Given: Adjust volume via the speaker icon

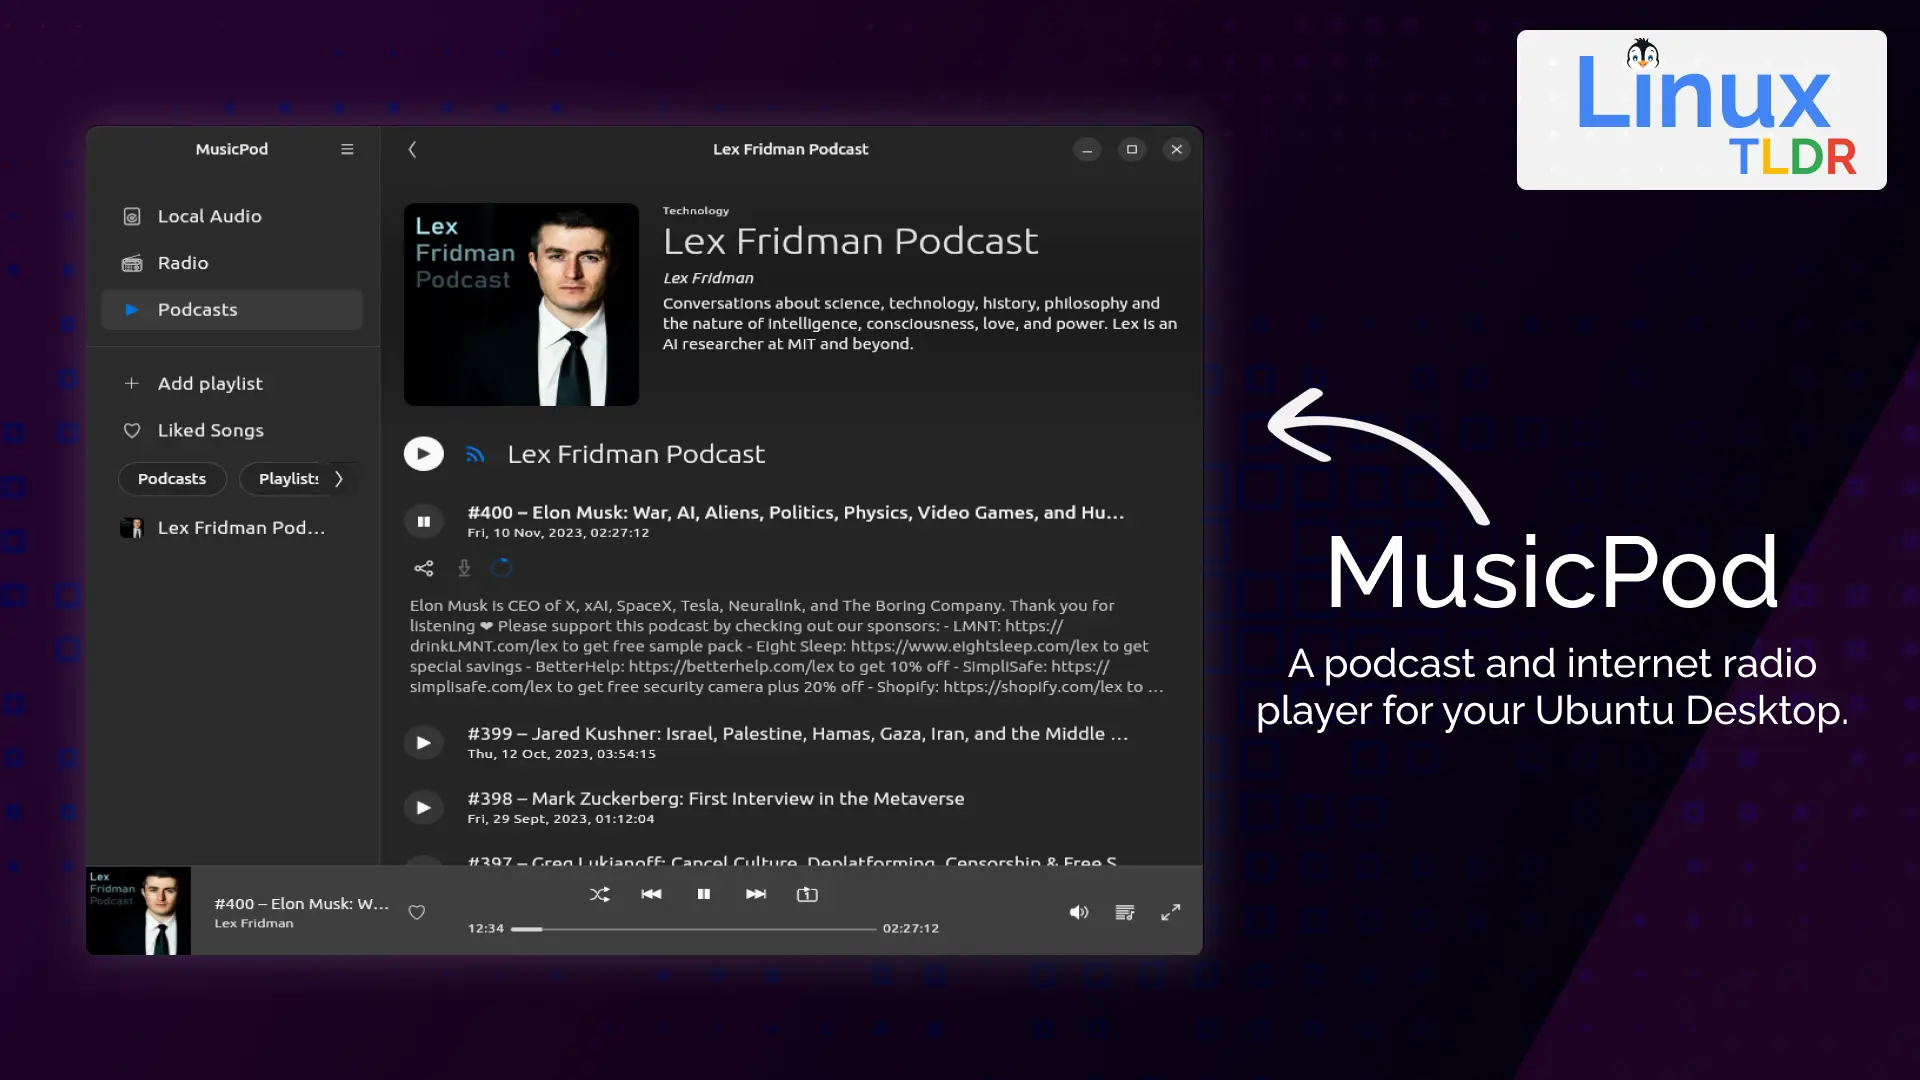Looking at the screenshot, I should tap(1079, 912).
